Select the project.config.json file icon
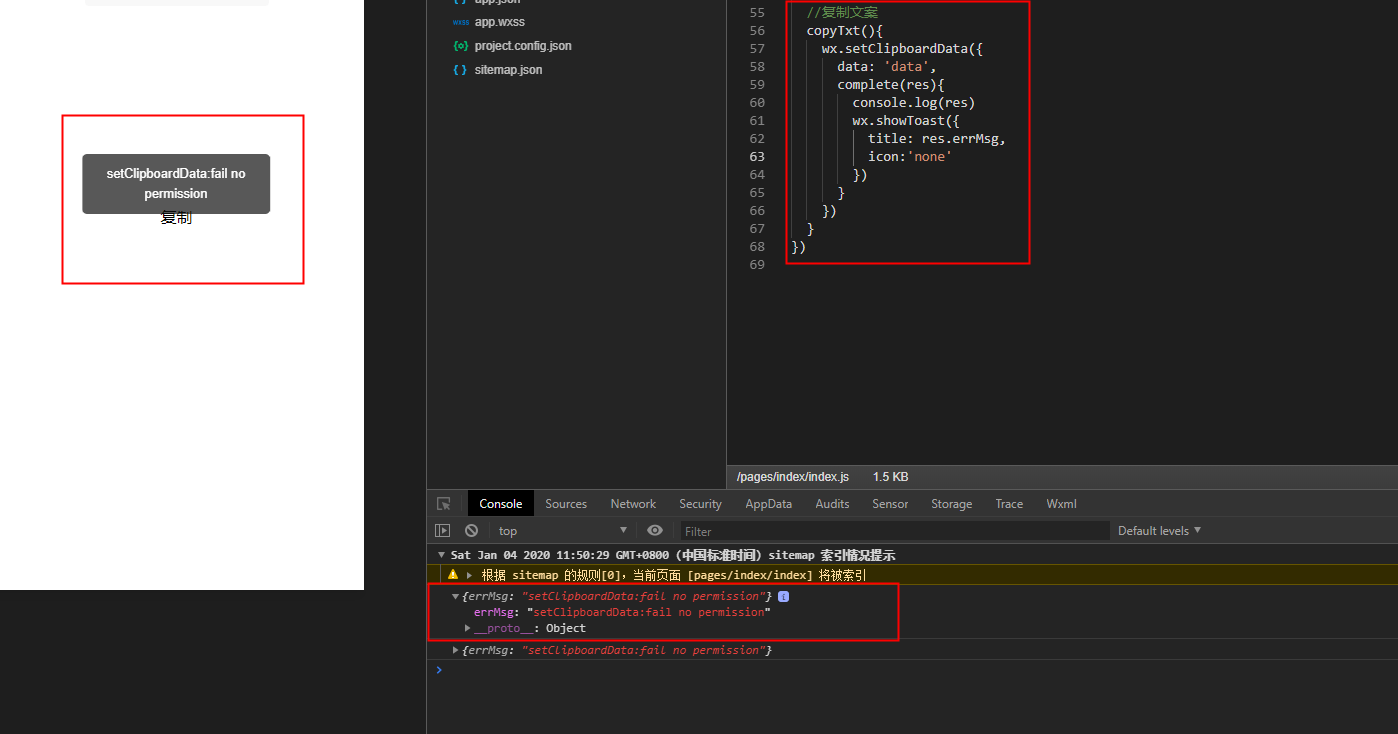The height and width of the screenshot is (734, 1398). point(460,46)
